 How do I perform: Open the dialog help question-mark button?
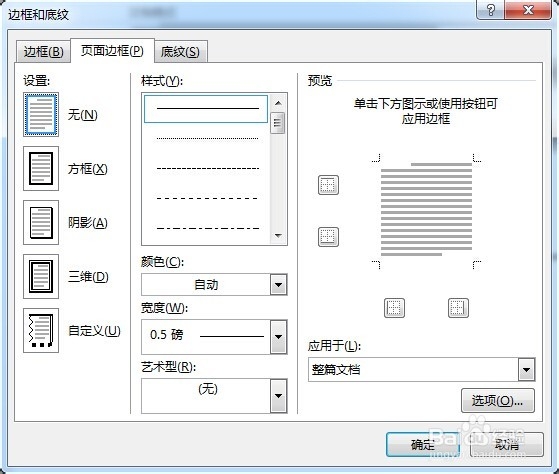tap(491, 10)
